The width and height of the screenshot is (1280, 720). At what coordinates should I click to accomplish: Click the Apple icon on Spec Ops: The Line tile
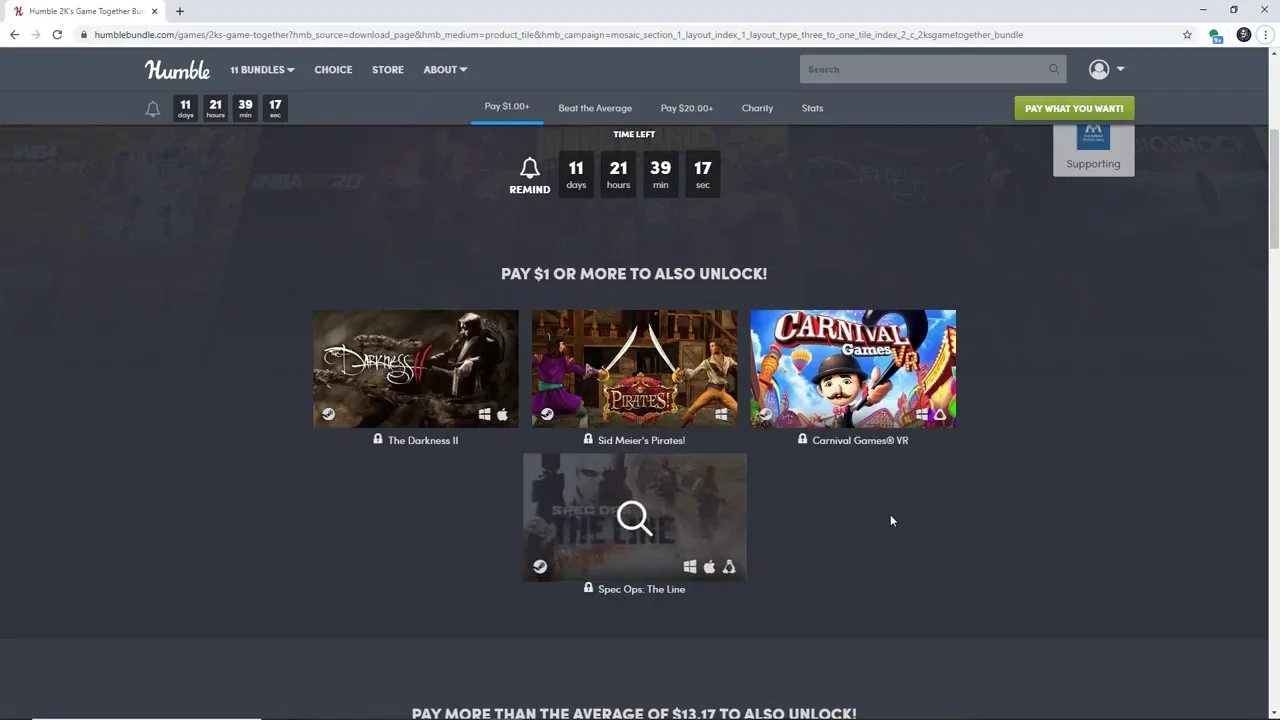pyautogui.click(x=709, y=567)
